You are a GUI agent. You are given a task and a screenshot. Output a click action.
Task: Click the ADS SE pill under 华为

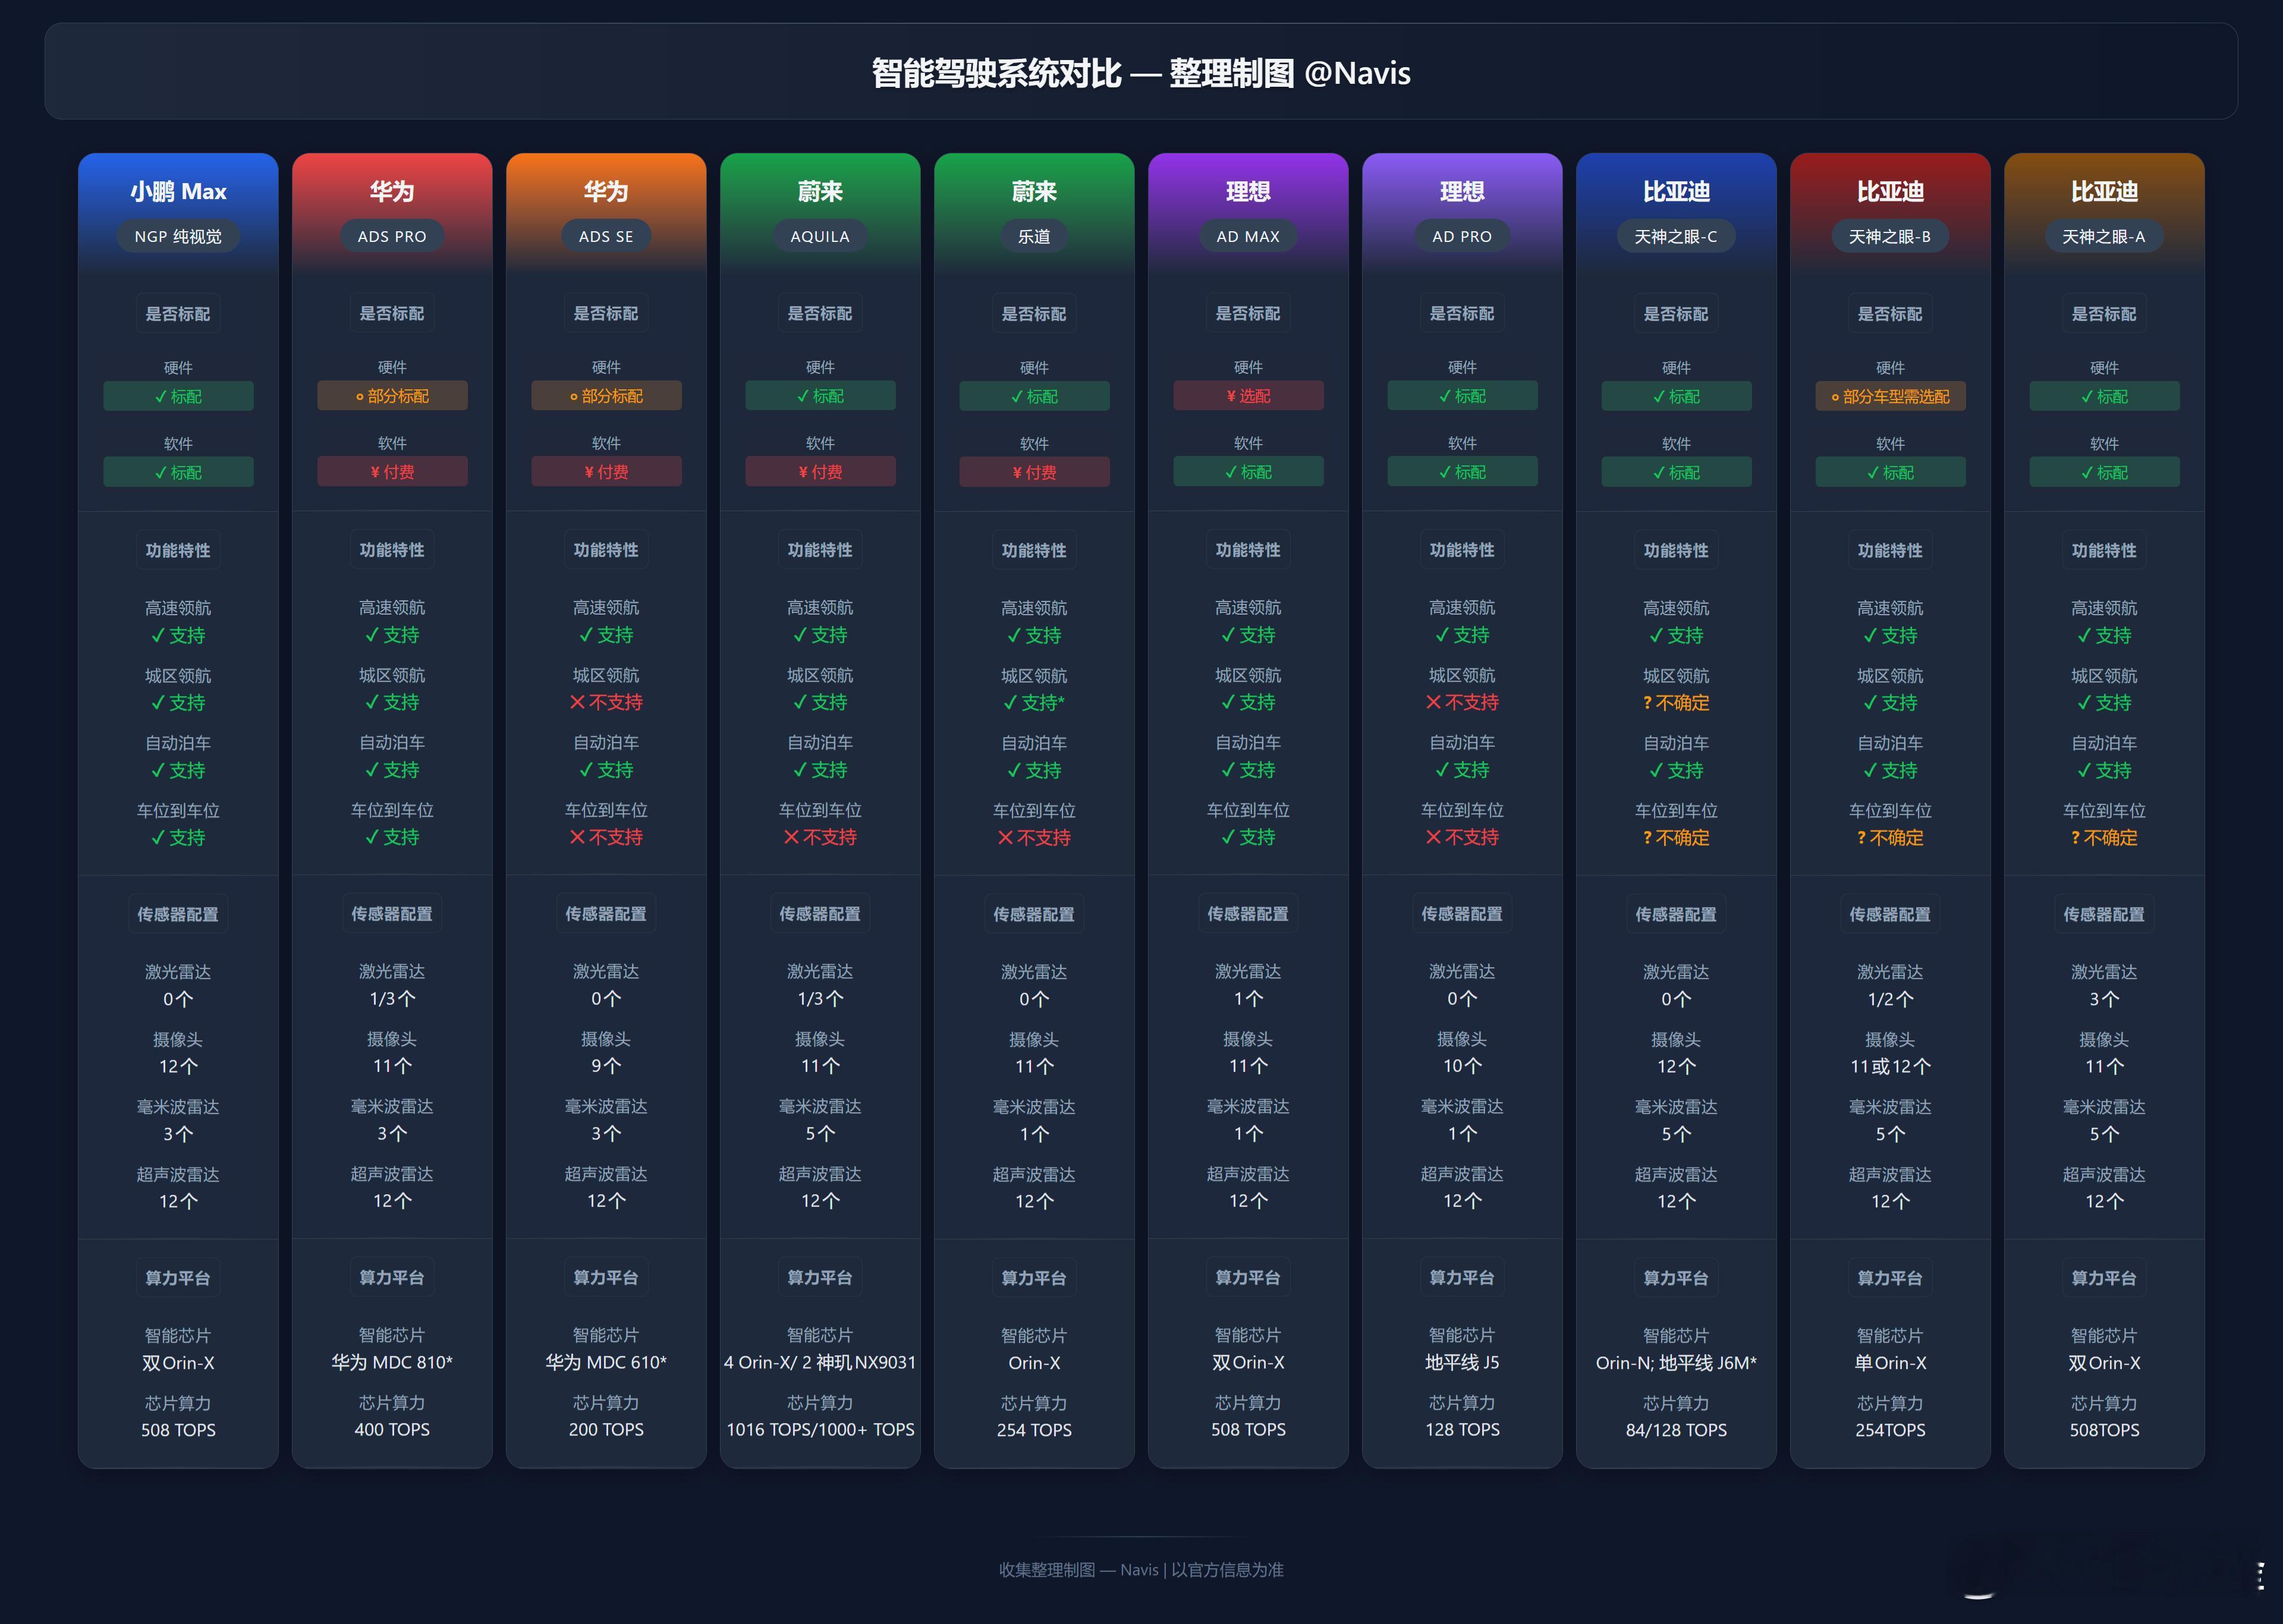click(x=606, y=236)
